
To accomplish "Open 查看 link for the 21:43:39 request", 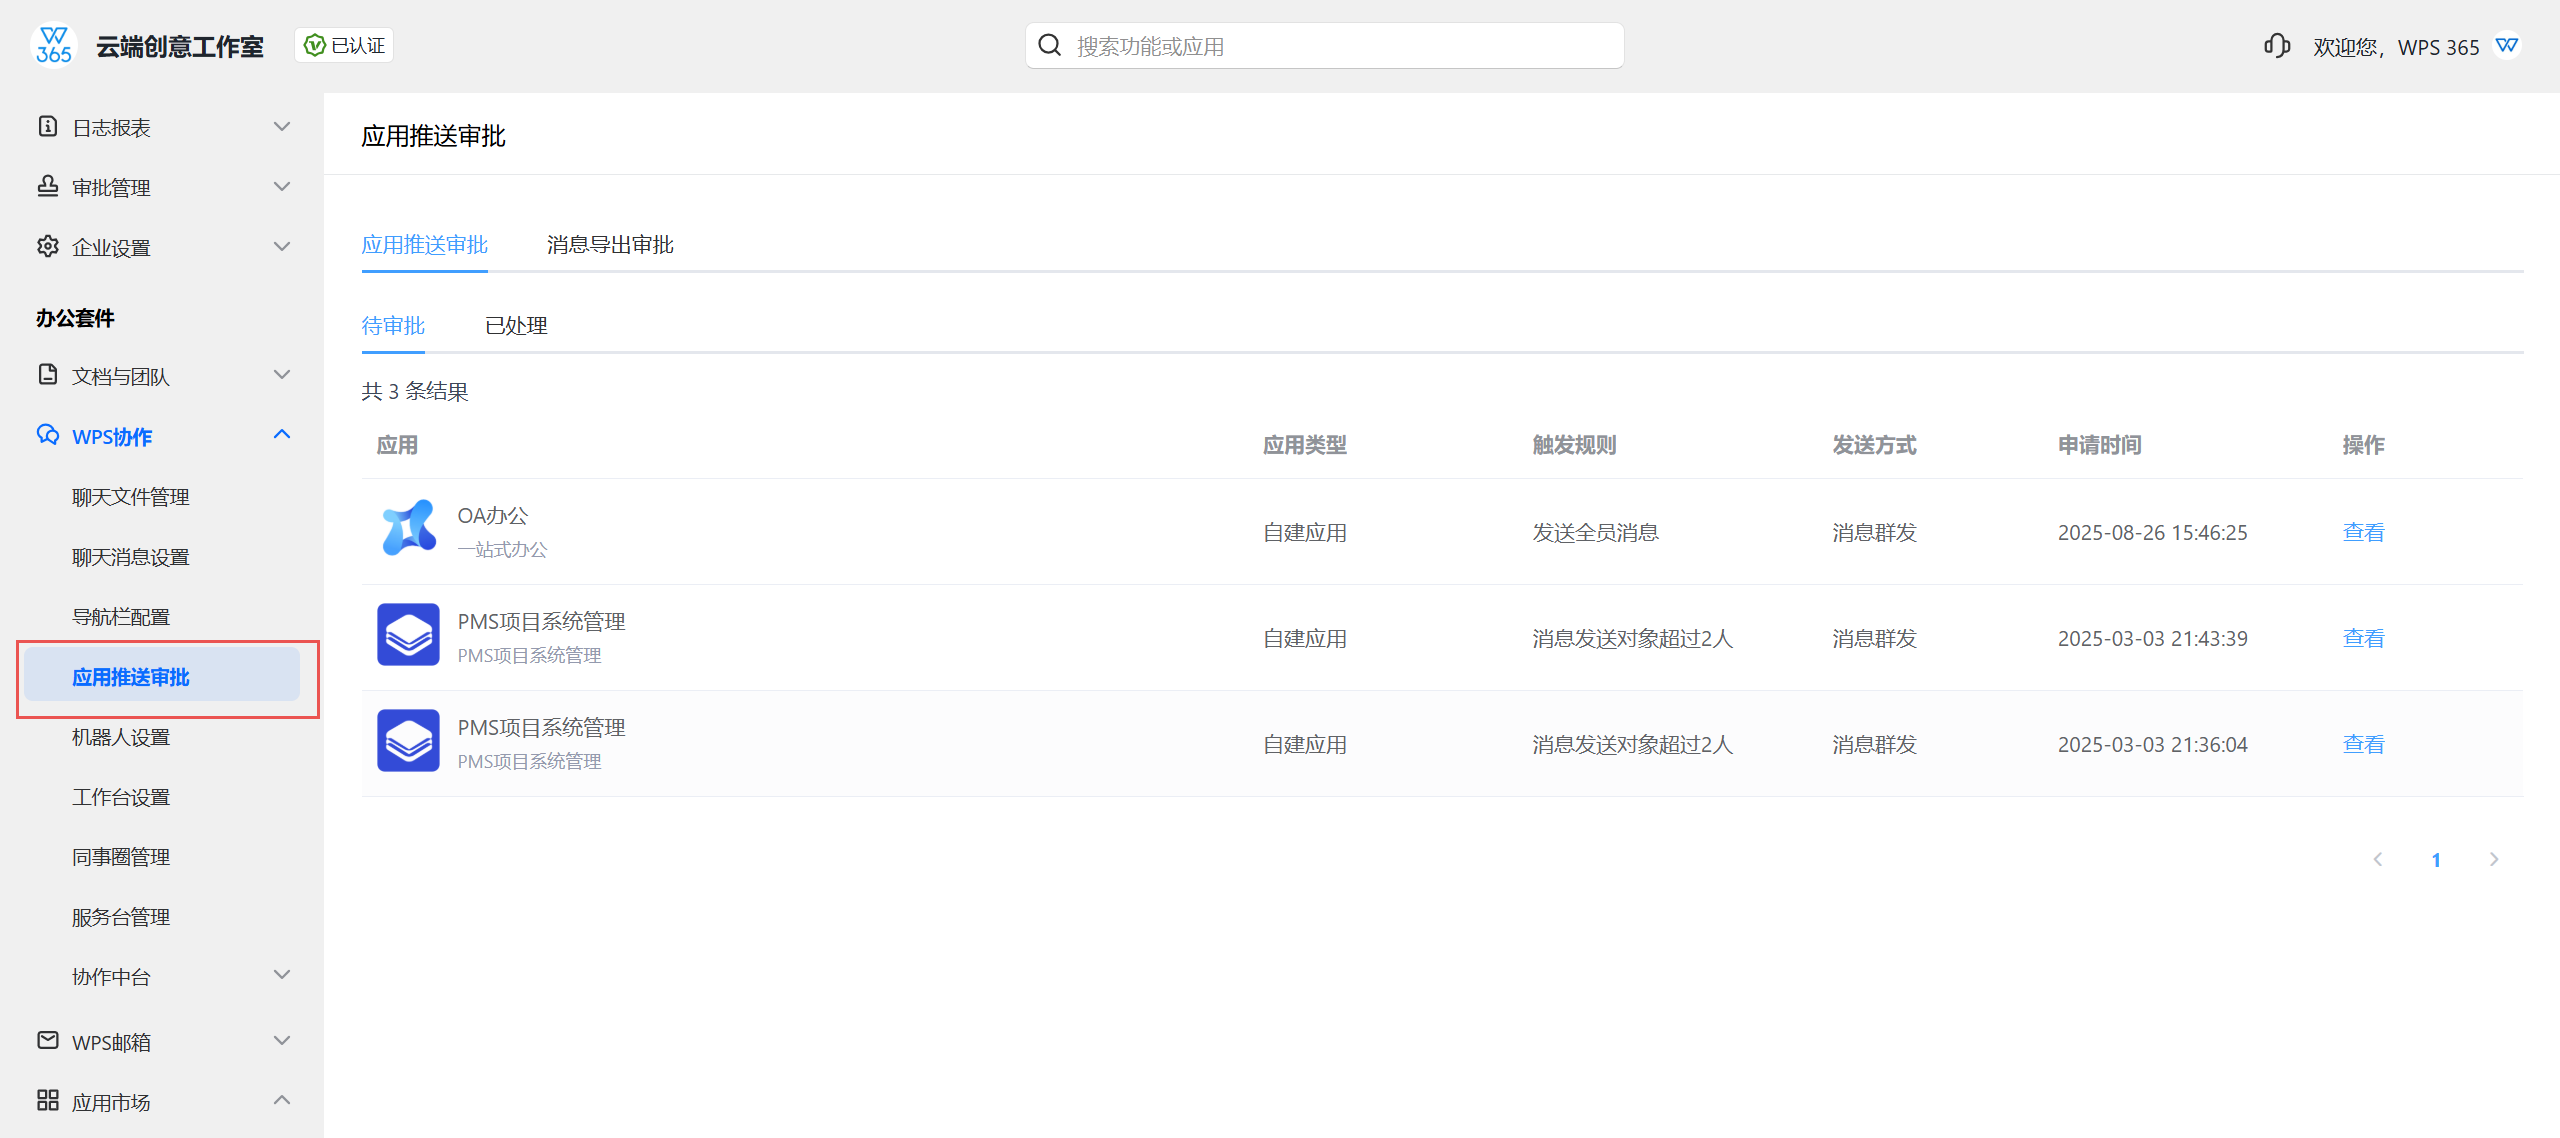I will pos(2363,639).
